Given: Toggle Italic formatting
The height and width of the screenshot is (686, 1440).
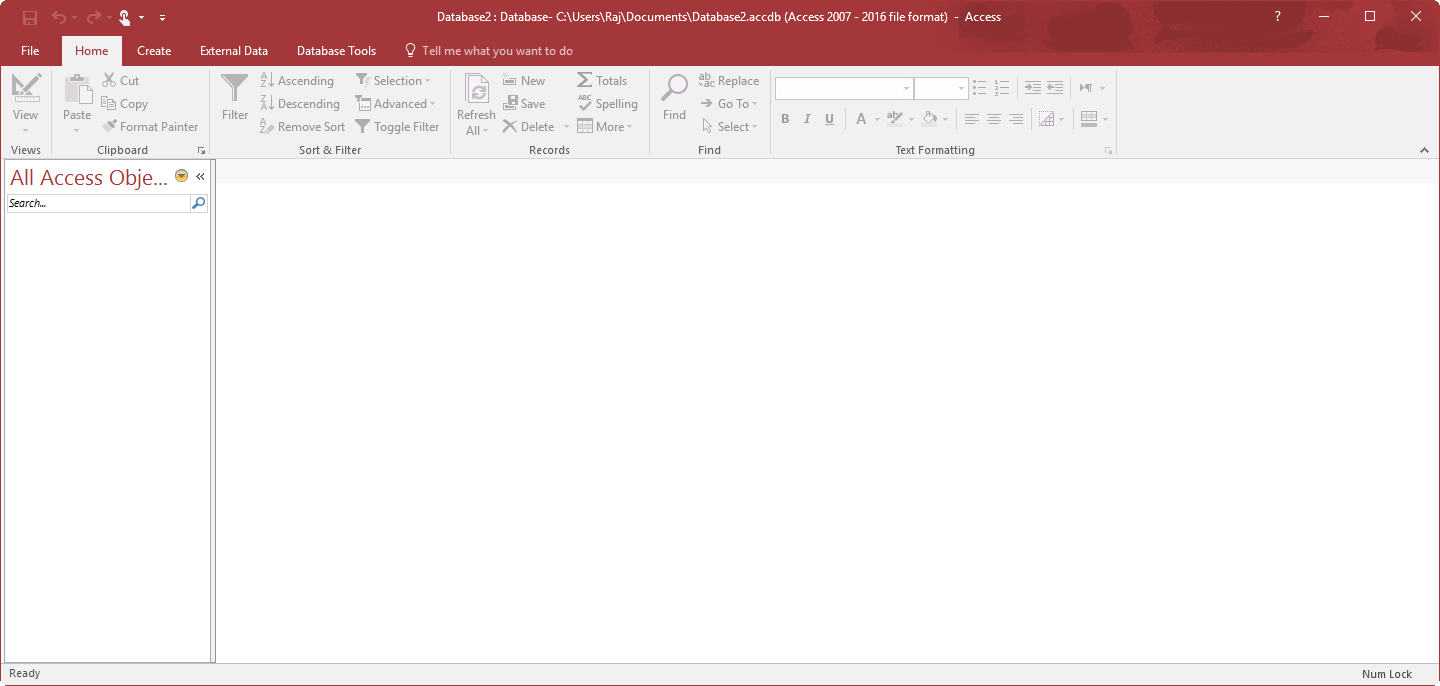Looking at the screenshot, I should pos(807,119).
